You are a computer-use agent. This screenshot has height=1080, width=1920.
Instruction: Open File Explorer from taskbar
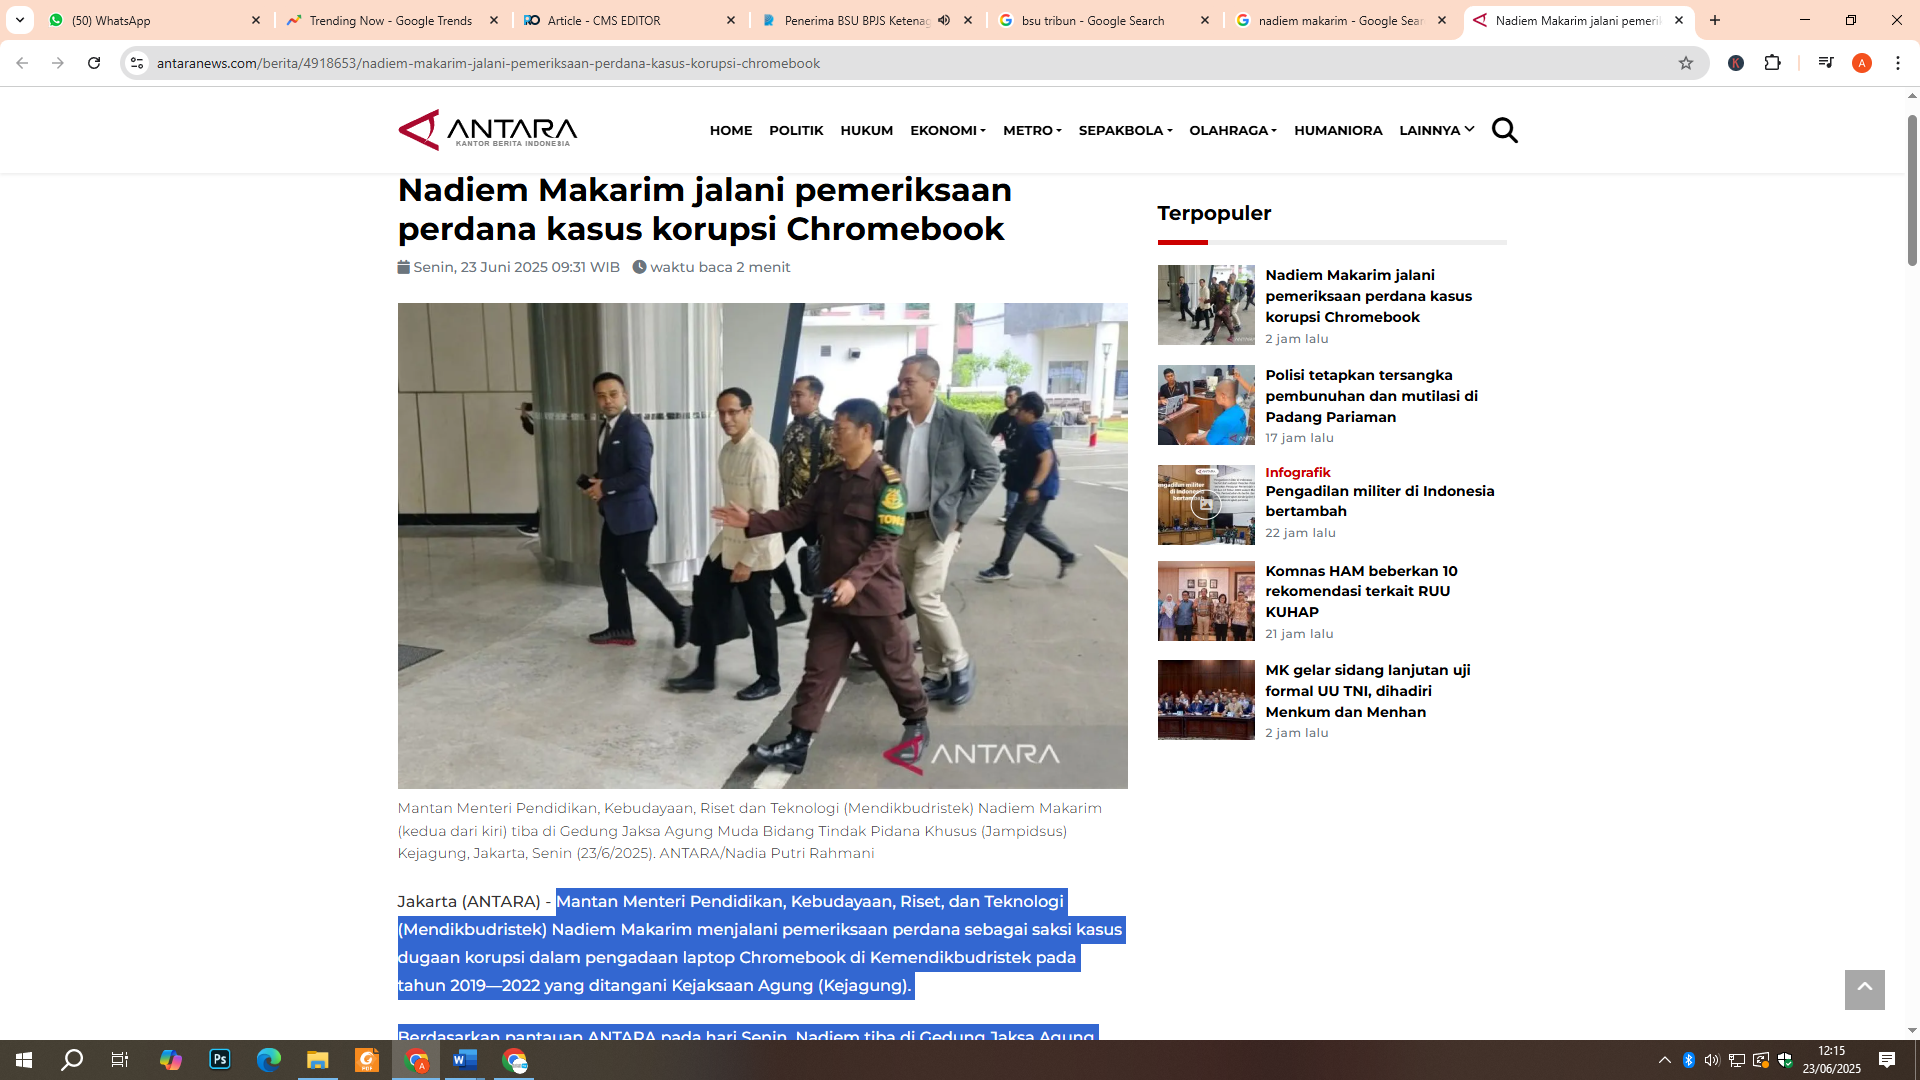(x=318, y=1060)
